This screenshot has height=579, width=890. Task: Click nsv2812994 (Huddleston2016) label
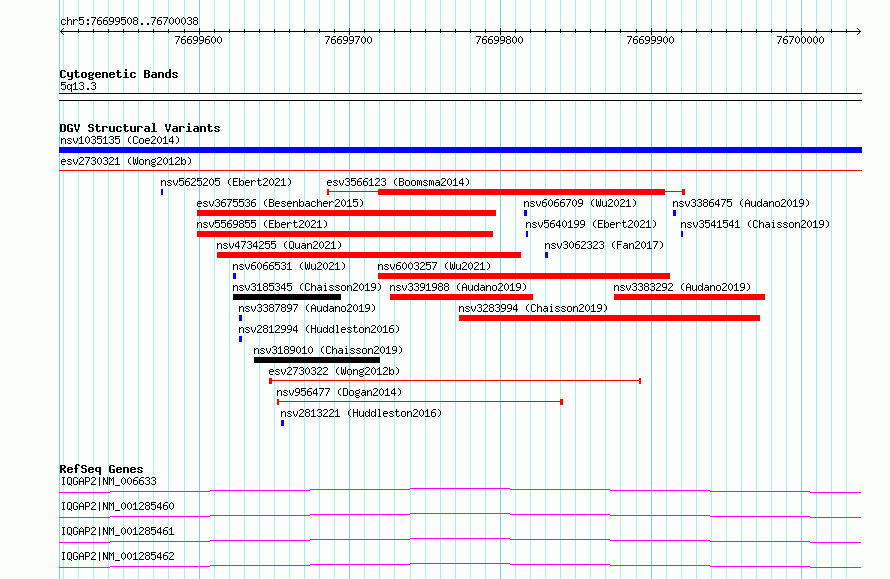319,329
